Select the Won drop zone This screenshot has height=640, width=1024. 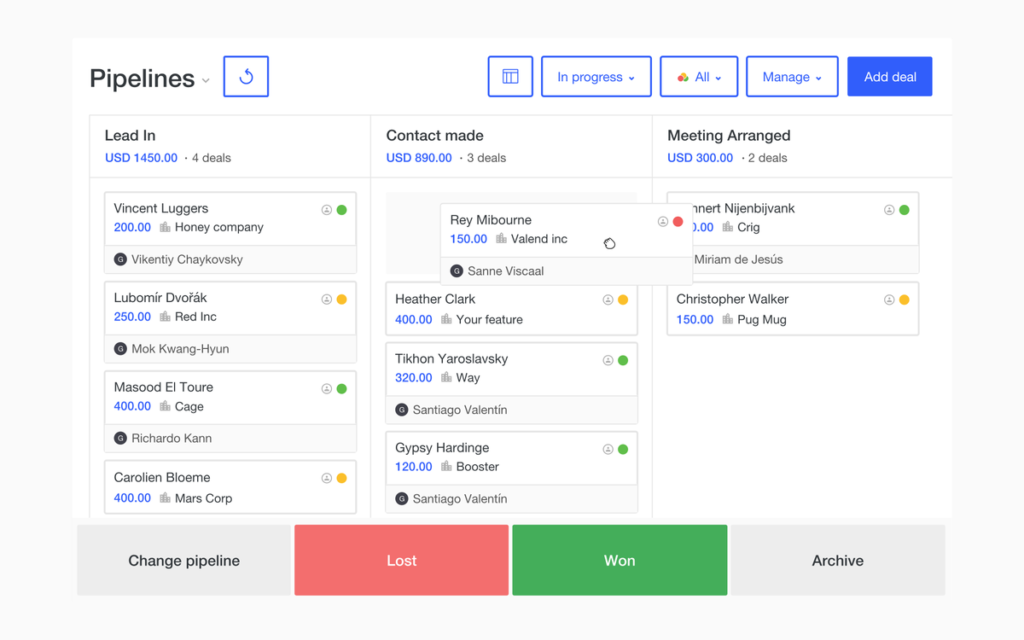pos(619,560)
